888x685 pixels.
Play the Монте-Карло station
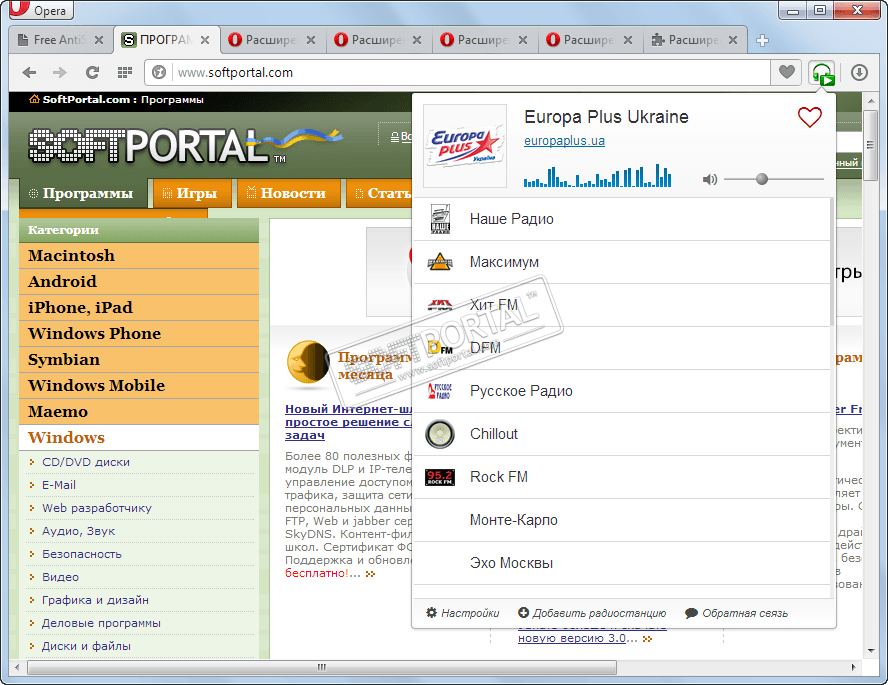click(x=621, y=520)
